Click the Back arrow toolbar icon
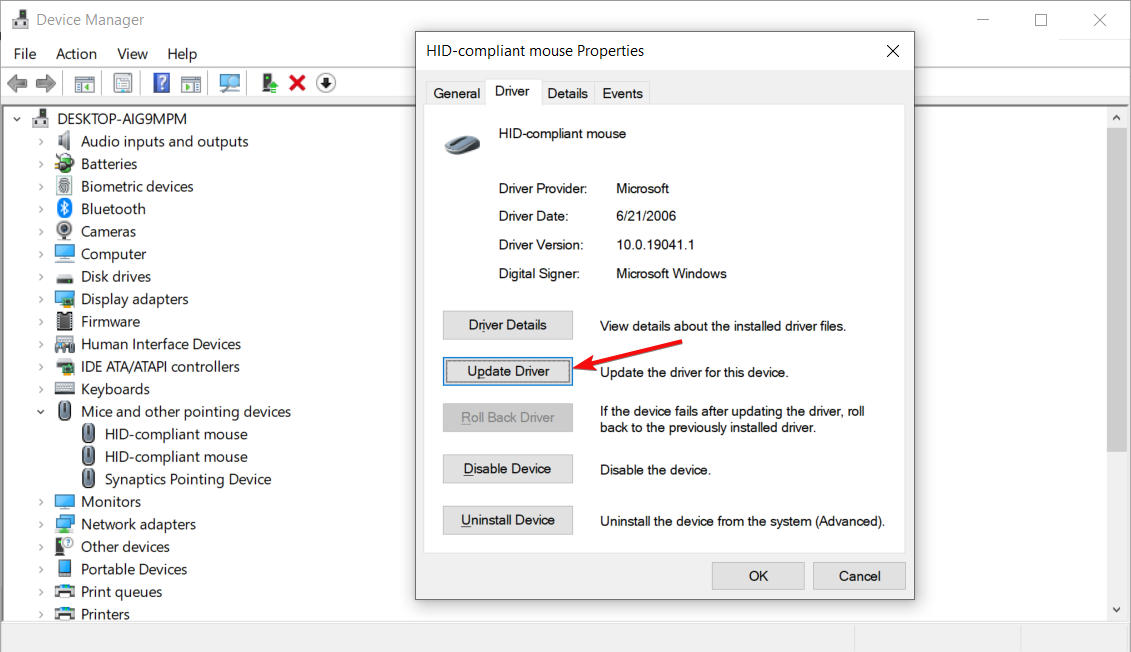Viewport: 1131px width, 652px height. coord(17,83)
